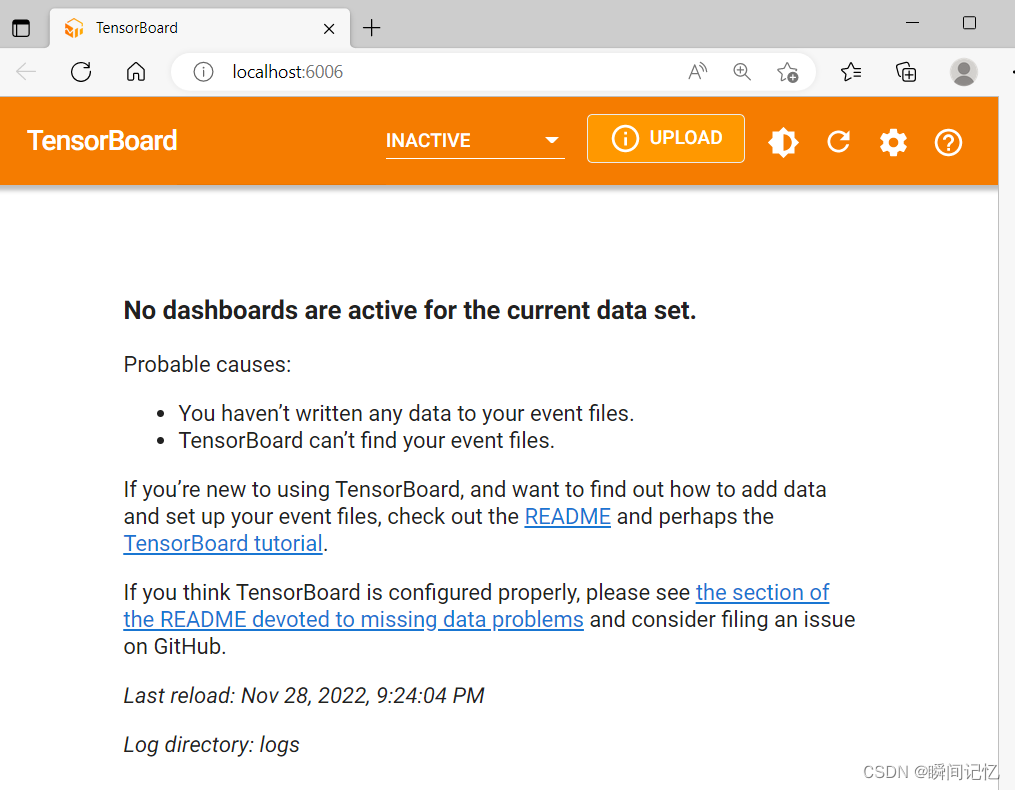Follow the TensorBoard tutorial link
Viewport: 1015px width, 790px height.
(222, 543)
